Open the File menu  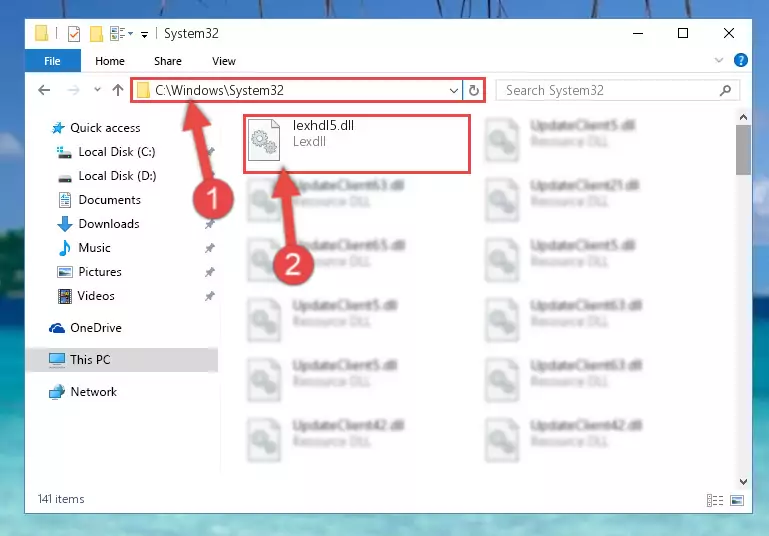coord(52,61)
